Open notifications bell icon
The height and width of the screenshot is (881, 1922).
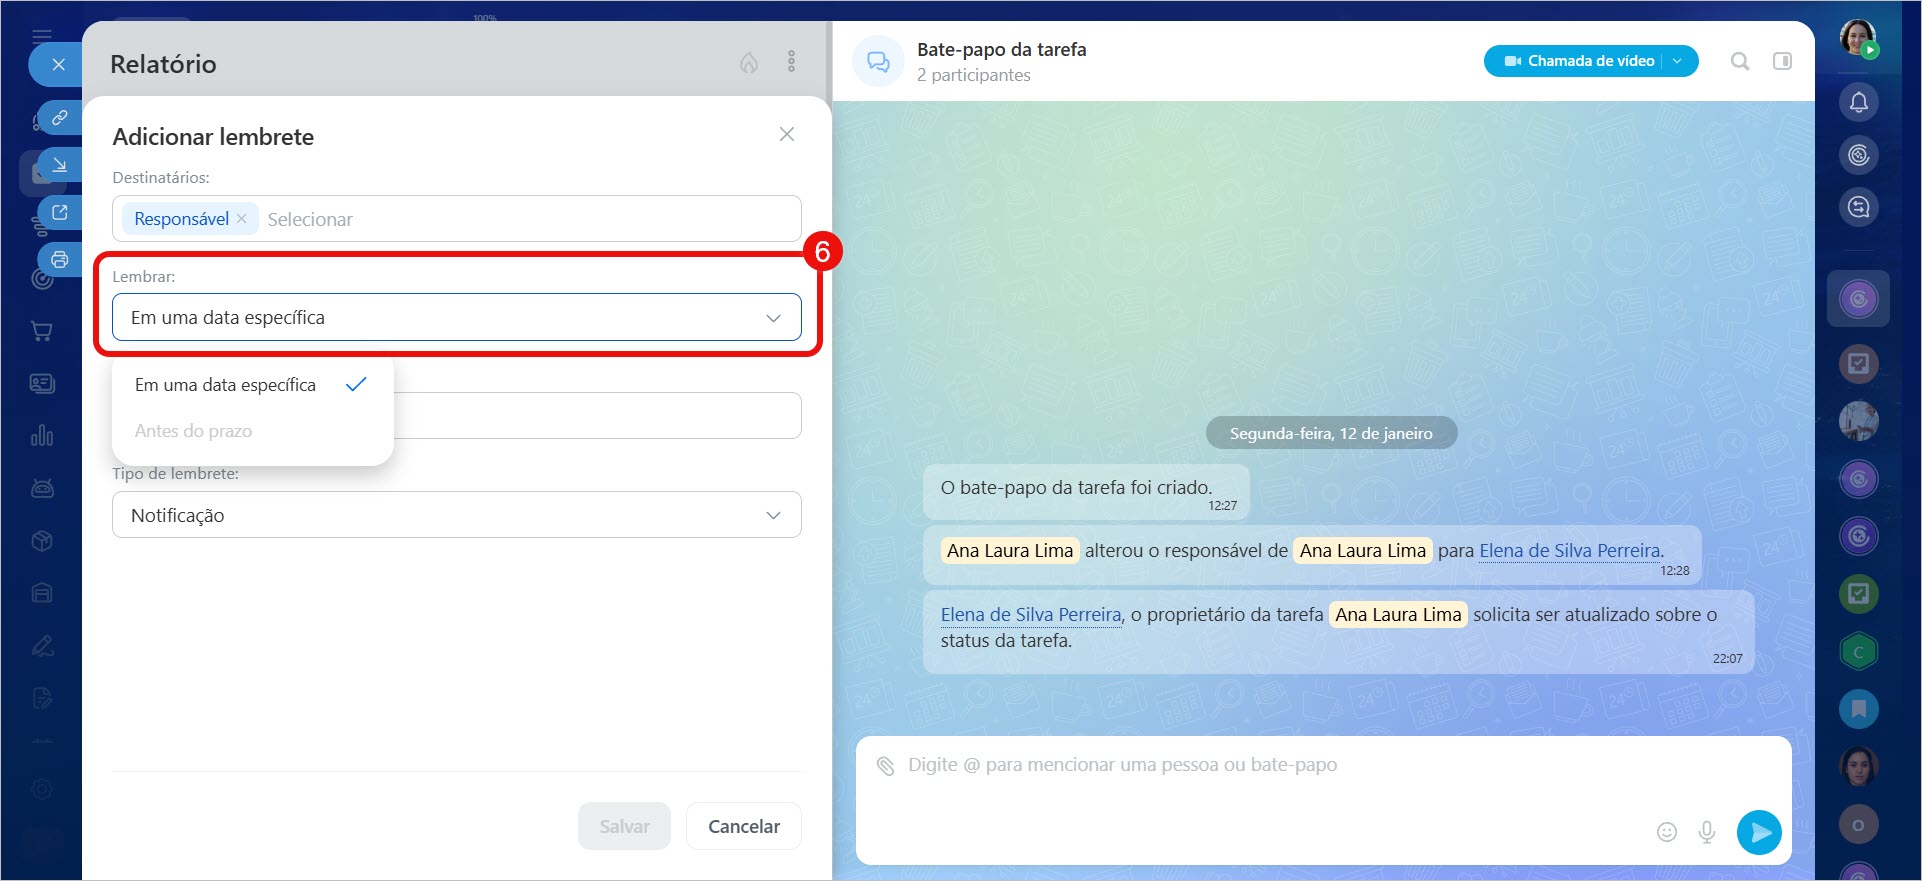click(x=1858, y=102)
